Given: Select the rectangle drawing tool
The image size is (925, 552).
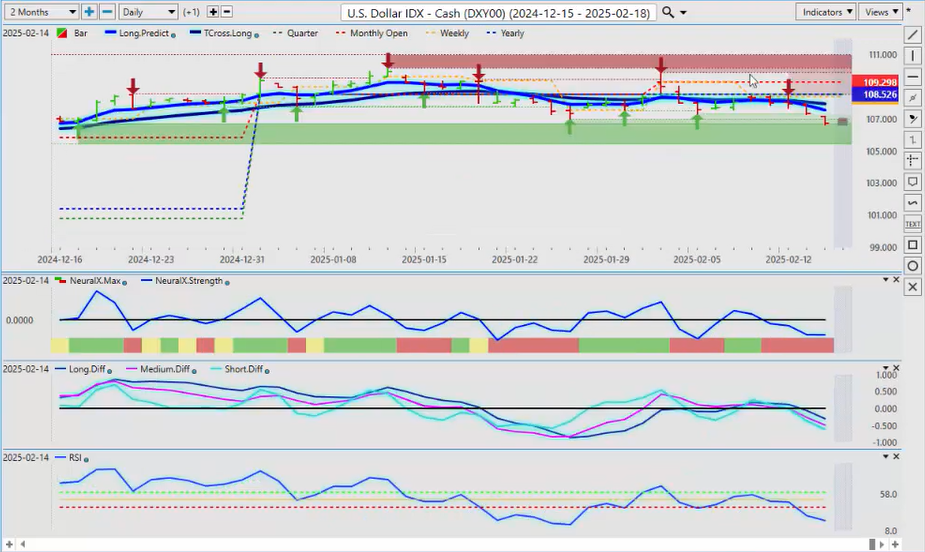Looking at the screenshot, I should 912,245.
